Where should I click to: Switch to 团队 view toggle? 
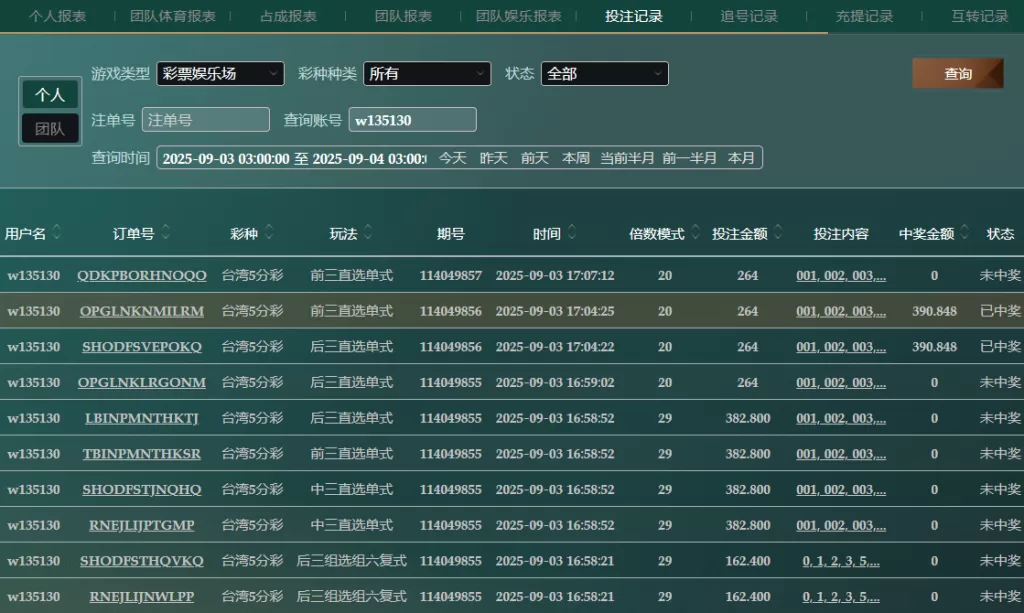[50, 129]
